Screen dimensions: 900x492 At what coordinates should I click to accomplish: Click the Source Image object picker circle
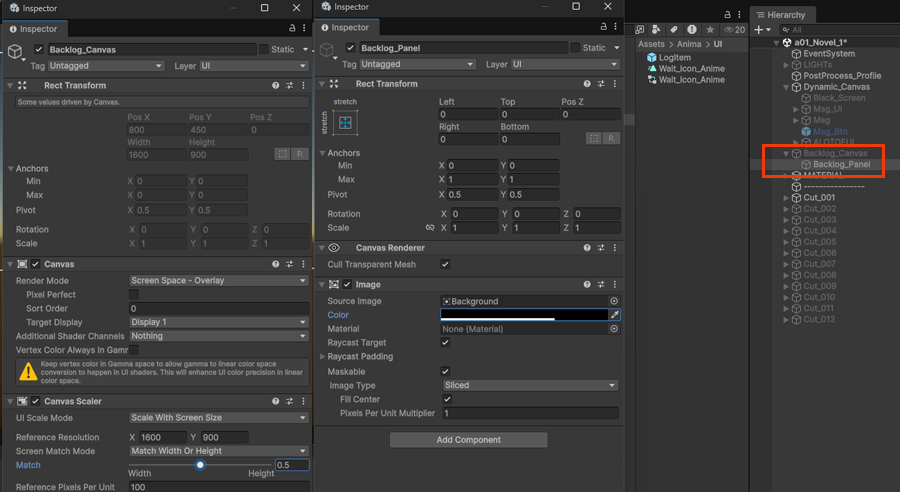[614, 301]
